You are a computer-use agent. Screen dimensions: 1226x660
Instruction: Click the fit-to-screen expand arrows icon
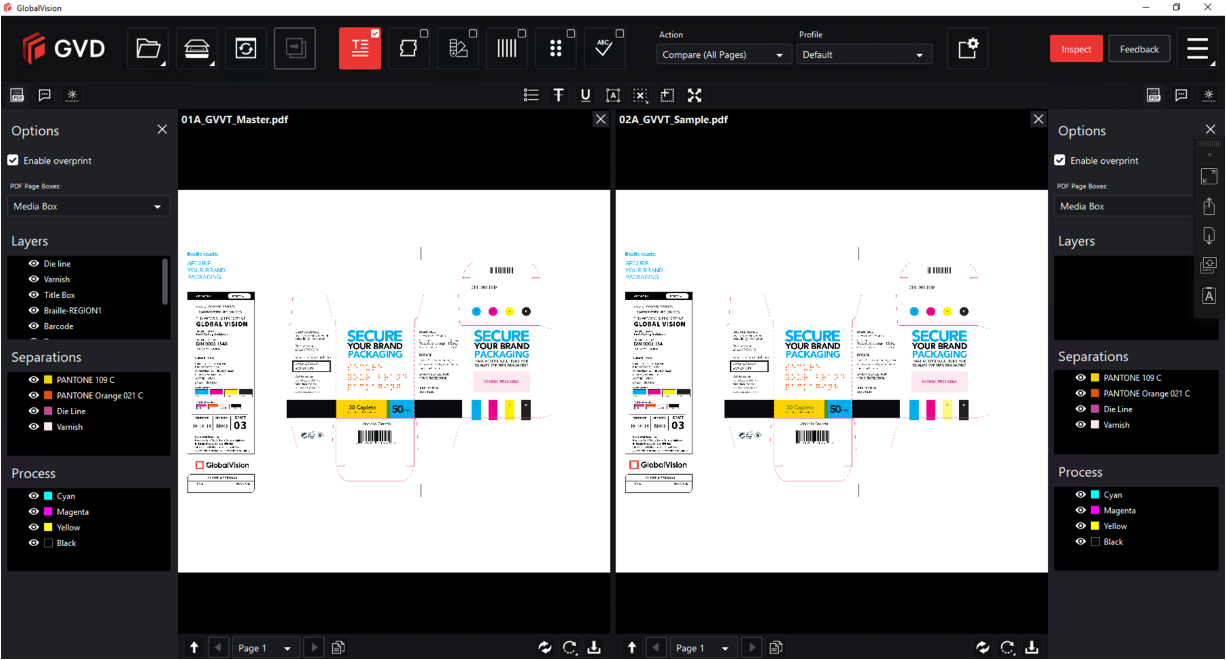(x=695, y=95)
